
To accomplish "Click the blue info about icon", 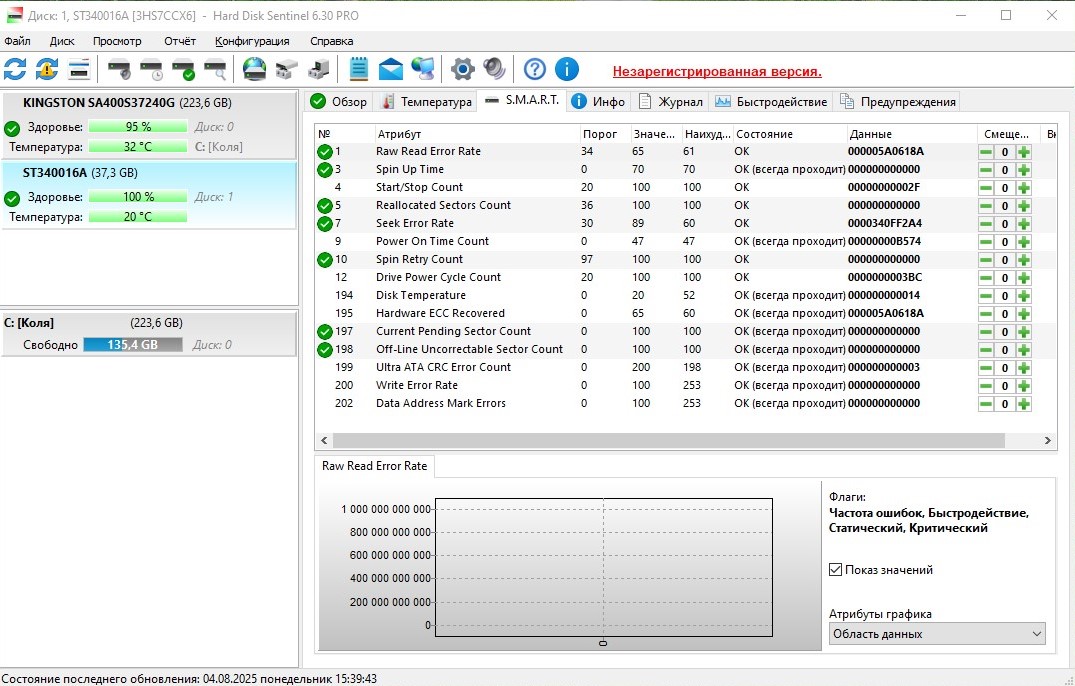I will pyautogui.click(x=566, y=69).
